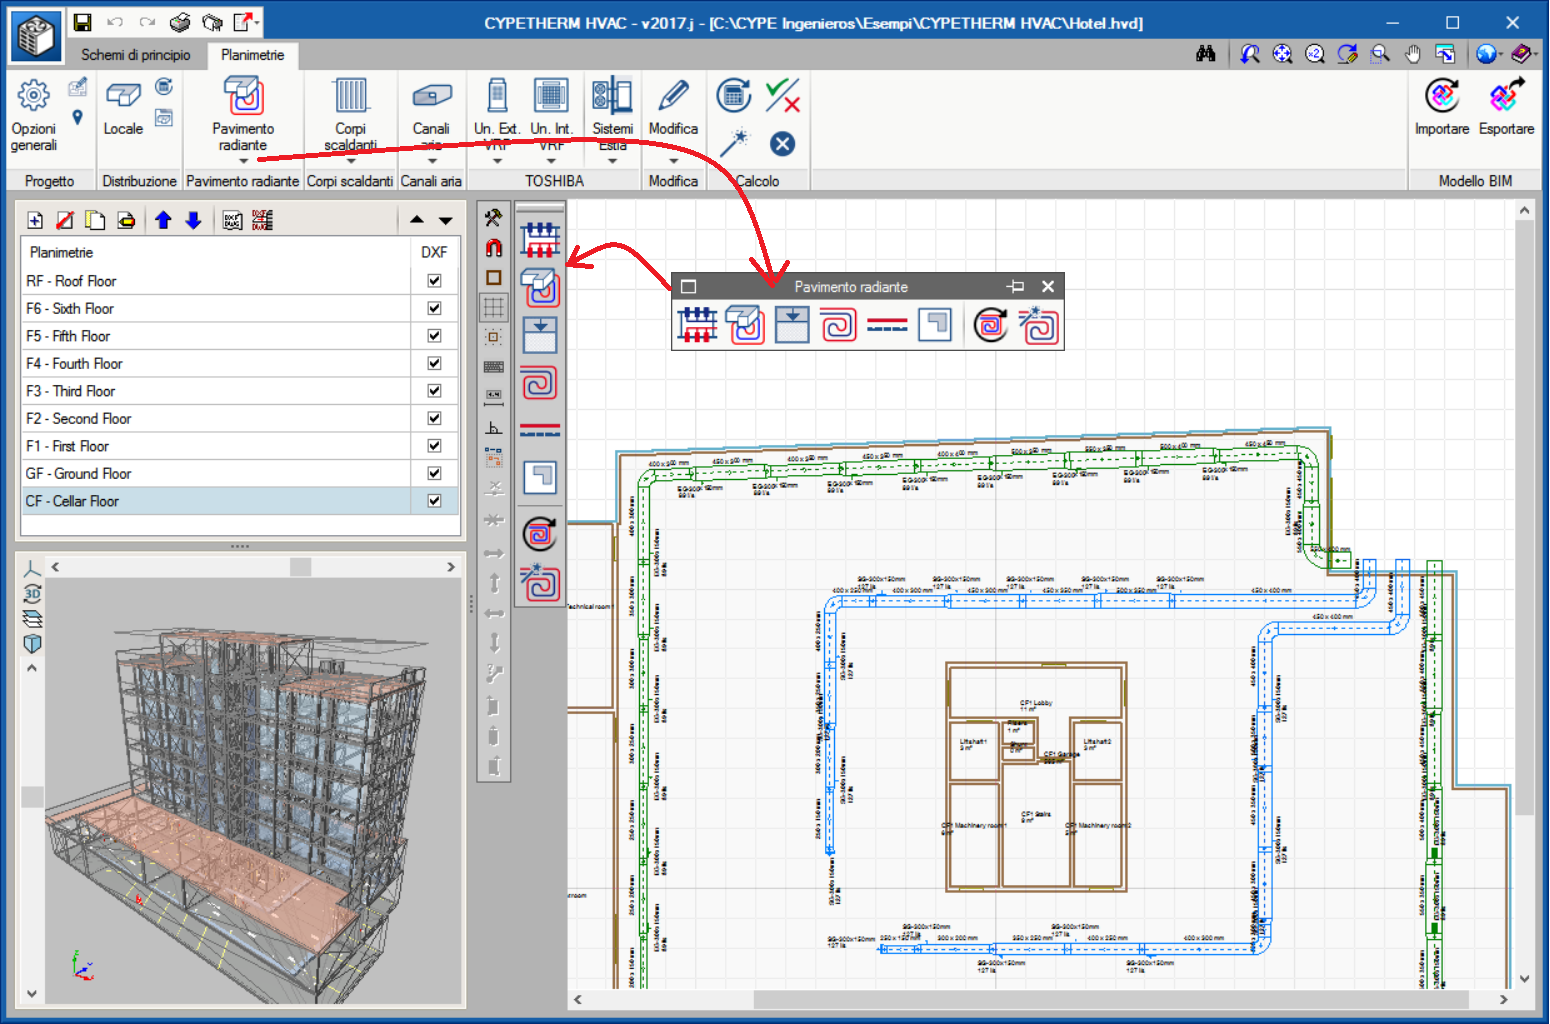
Task: Click the Modifica pencil button
Action: click(673, 107)
